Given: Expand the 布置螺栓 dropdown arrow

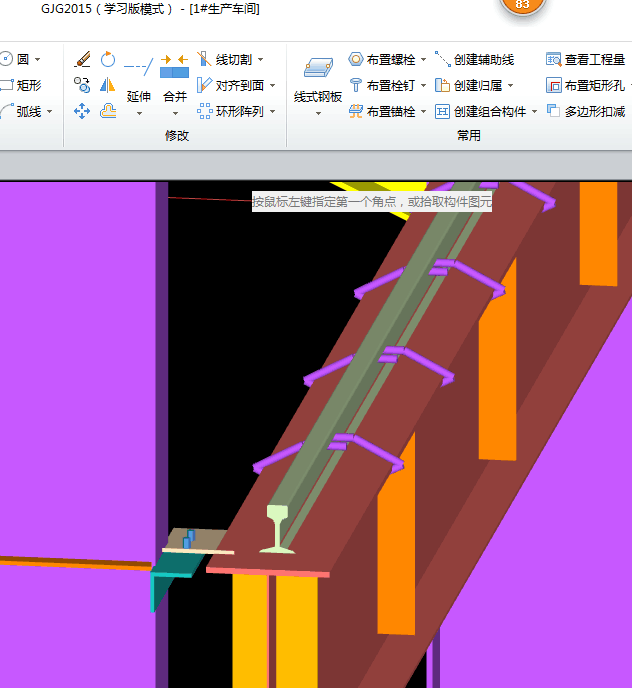Looking at the screenshot, I should 424,59.
